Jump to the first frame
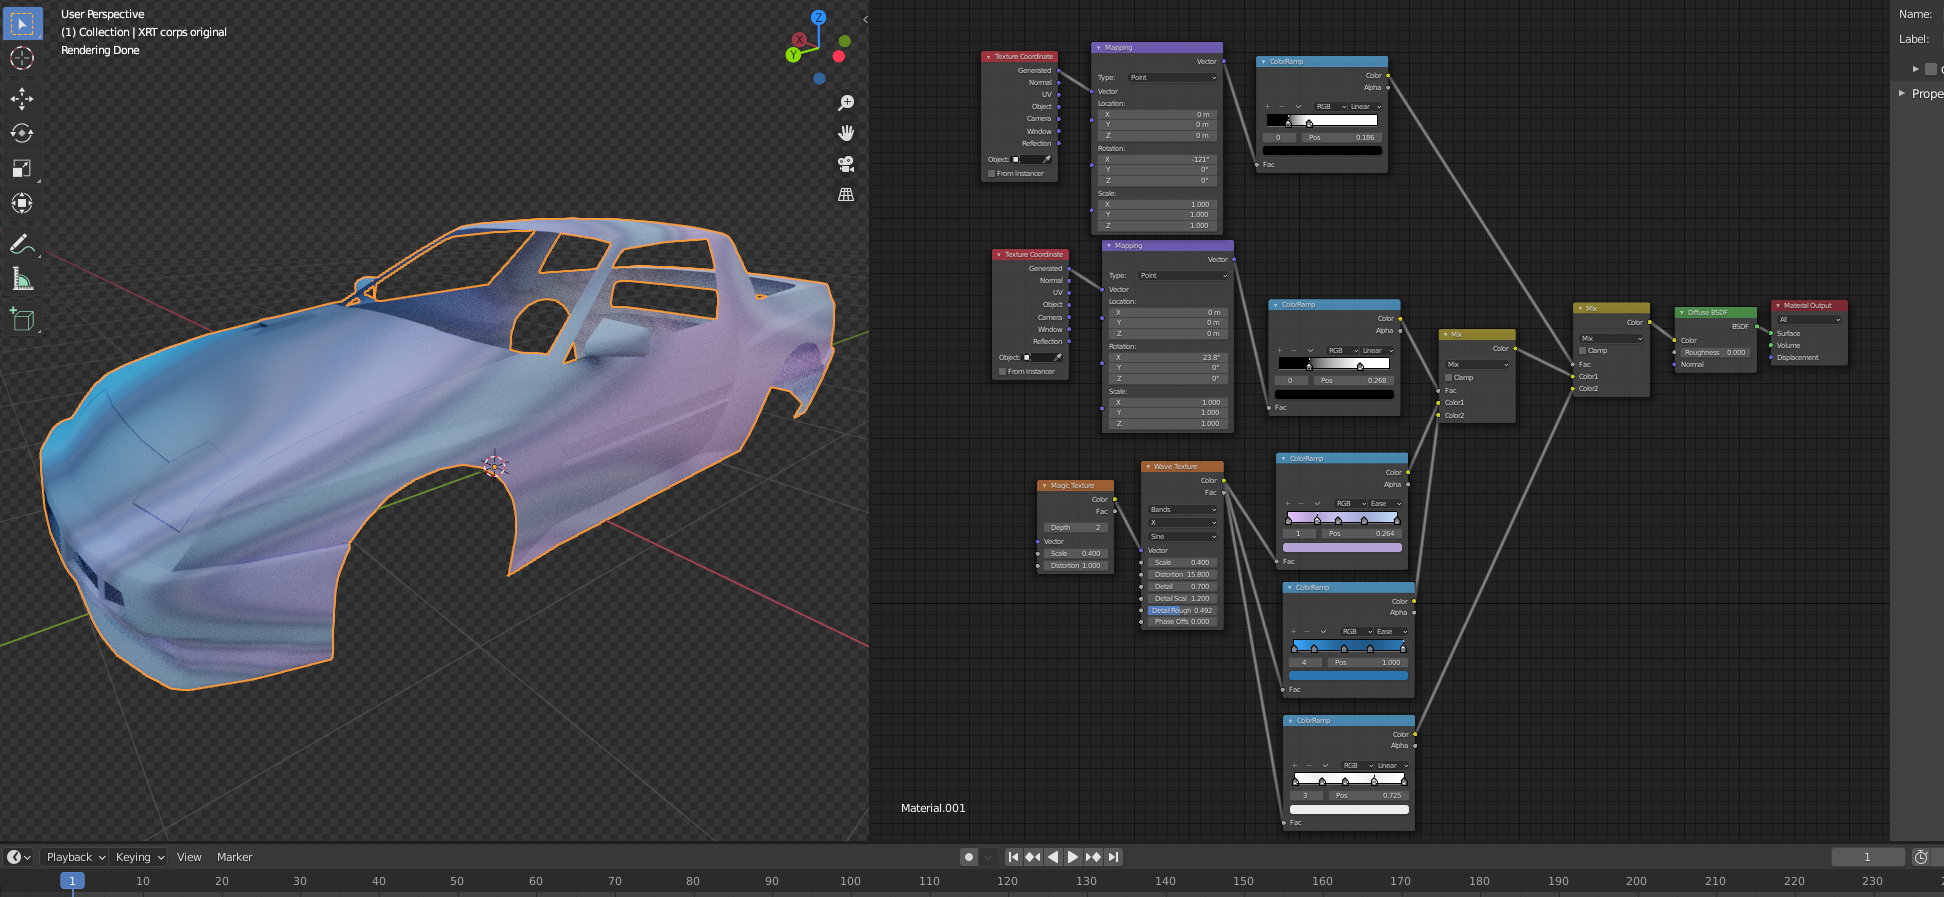 1013,857
